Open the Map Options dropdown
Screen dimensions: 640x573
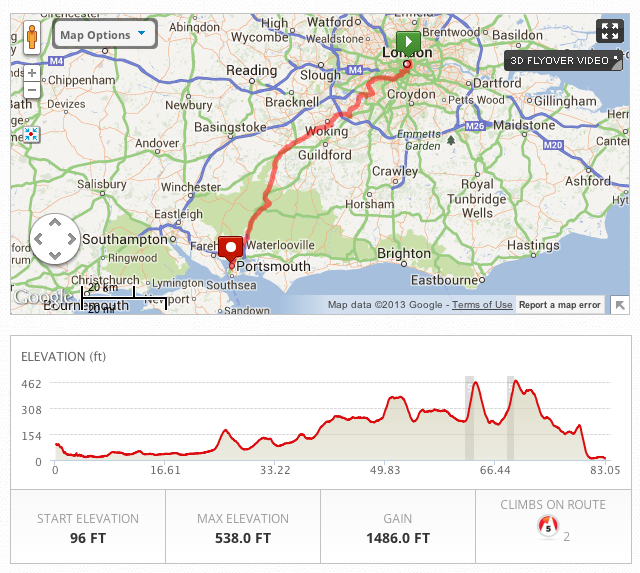105,35
